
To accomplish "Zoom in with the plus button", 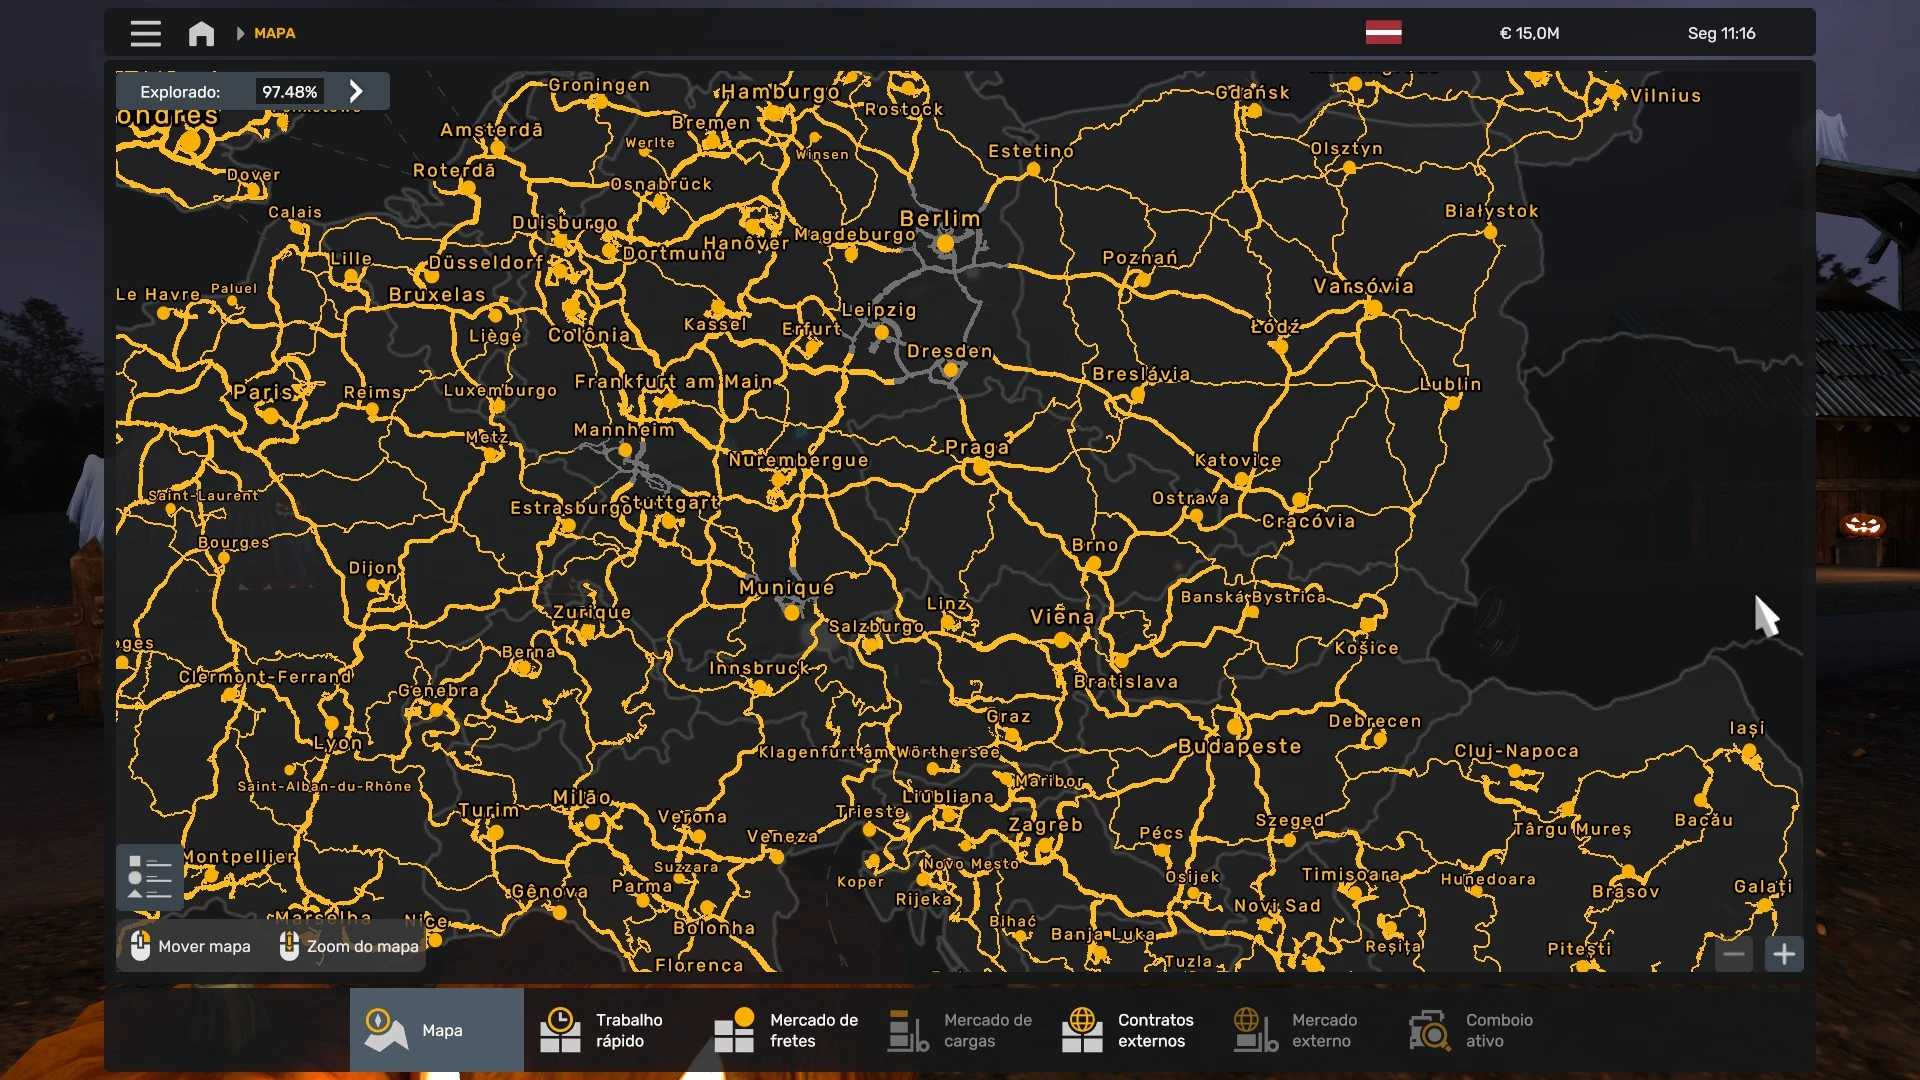I will 1784,954.
